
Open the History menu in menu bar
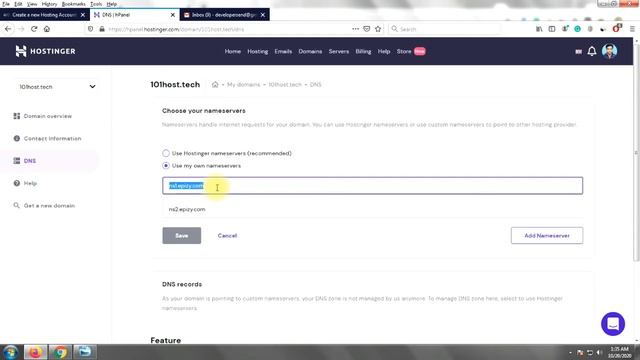point(49,4)
